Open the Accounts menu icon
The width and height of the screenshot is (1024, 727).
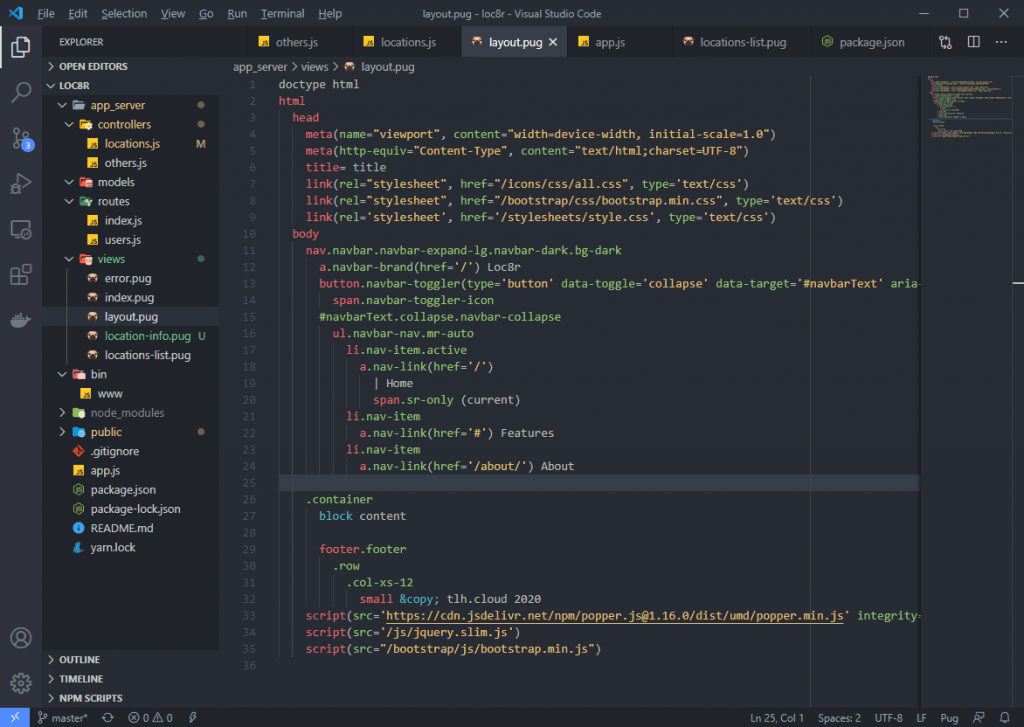21,638
